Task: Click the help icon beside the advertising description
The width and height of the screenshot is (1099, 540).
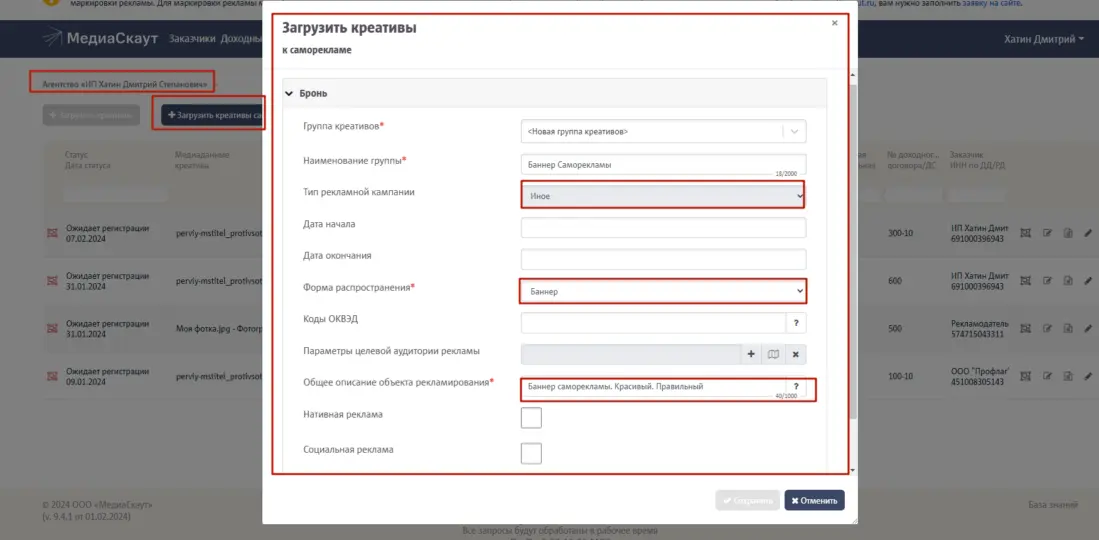Action: click(x=796, y=387)
